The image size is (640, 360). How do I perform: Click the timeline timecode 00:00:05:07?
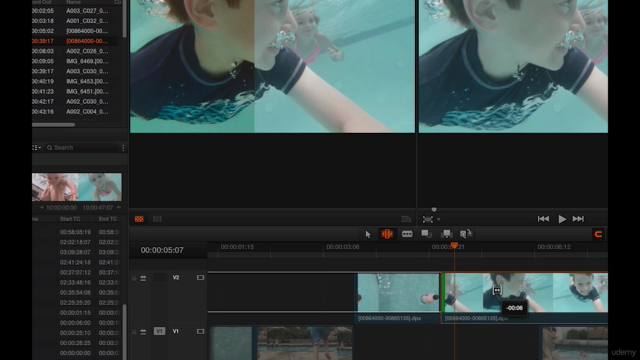pos(162,250)
